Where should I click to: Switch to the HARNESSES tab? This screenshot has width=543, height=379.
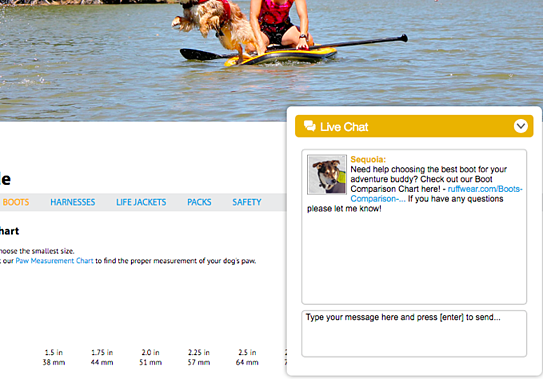pos(73,202)
